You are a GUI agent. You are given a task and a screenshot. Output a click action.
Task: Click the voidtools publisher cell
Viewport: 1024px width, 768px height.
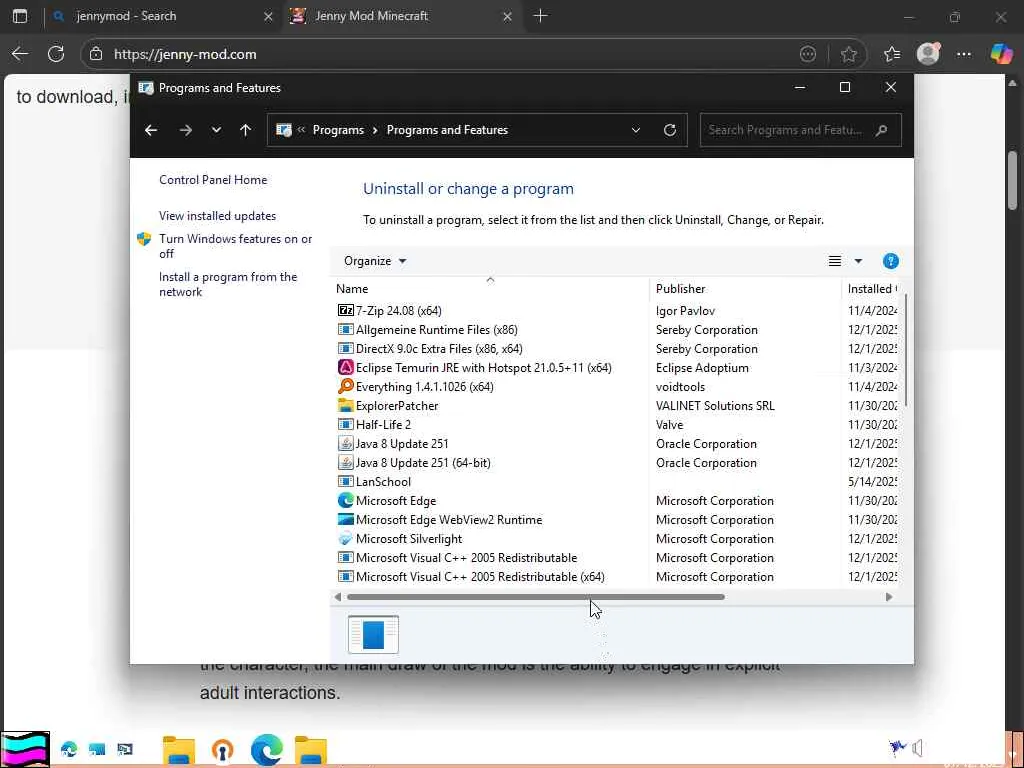coord(680,387)
